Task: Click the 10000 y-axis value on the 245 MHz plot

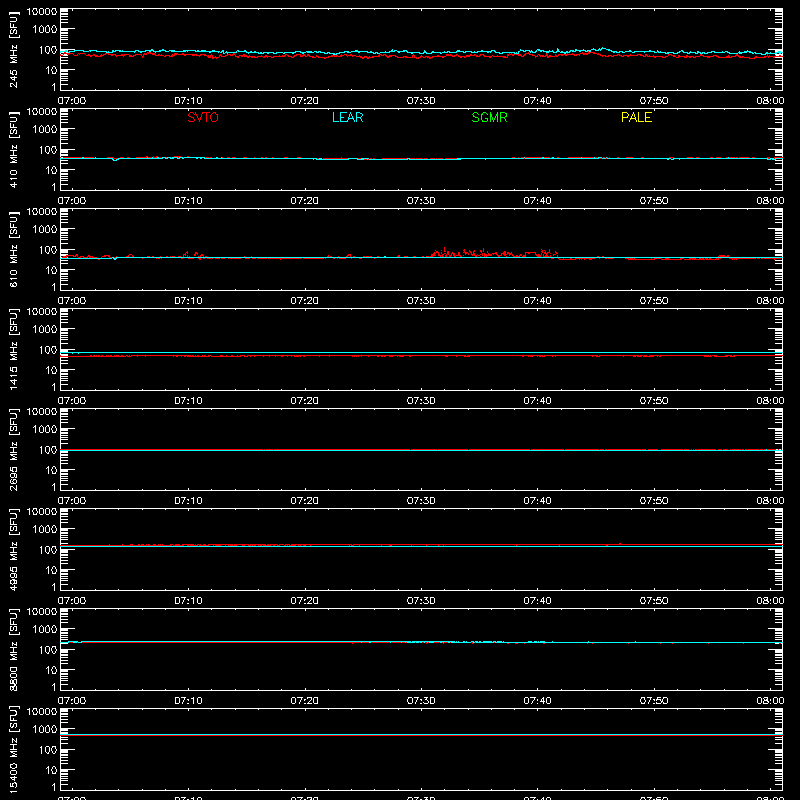Action: (42, 12)
